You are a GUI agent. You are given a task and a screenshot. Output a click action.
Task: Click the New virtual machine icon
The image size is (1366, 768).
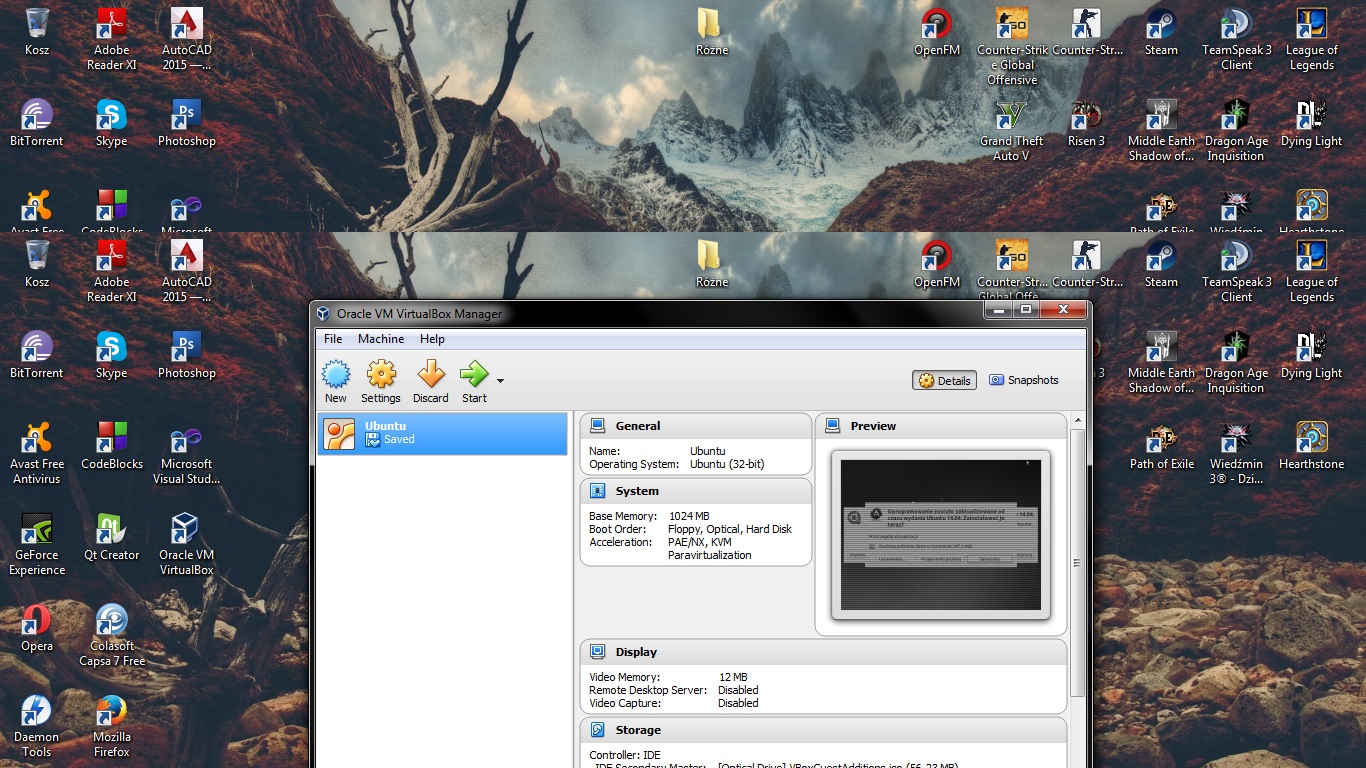click(336, 375)
